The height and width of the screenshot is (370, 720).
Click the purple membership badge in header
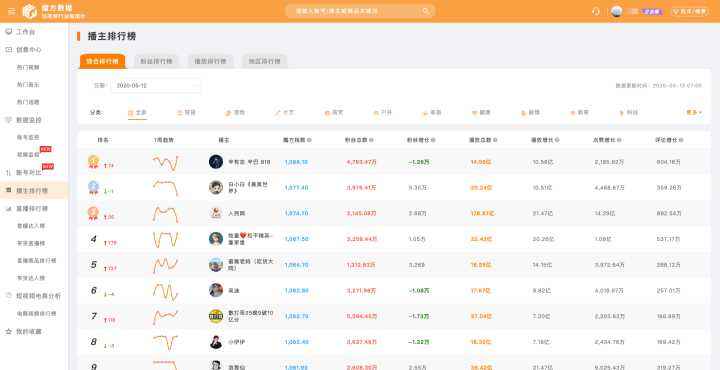tap(652, 12)
